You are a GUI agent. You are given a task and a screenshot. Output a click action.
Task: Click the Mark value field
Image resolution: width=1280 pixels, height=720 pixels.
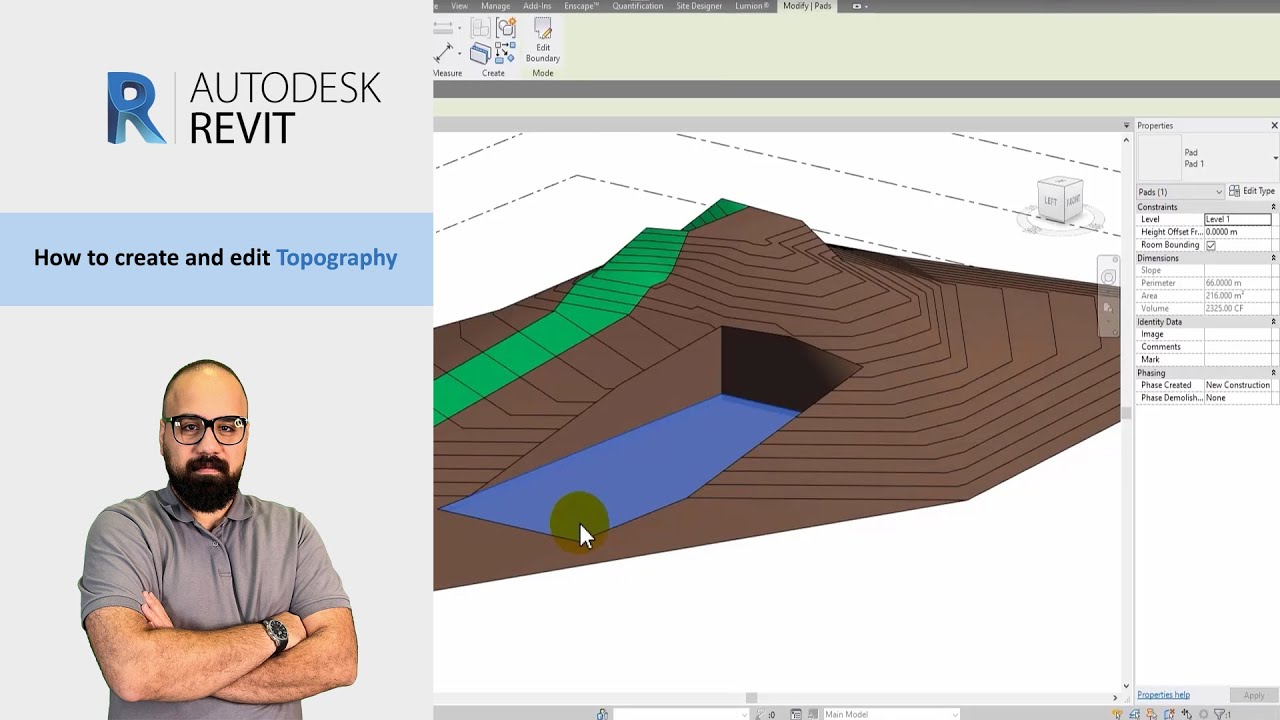pyautogui.click(x=1238, y=360)
